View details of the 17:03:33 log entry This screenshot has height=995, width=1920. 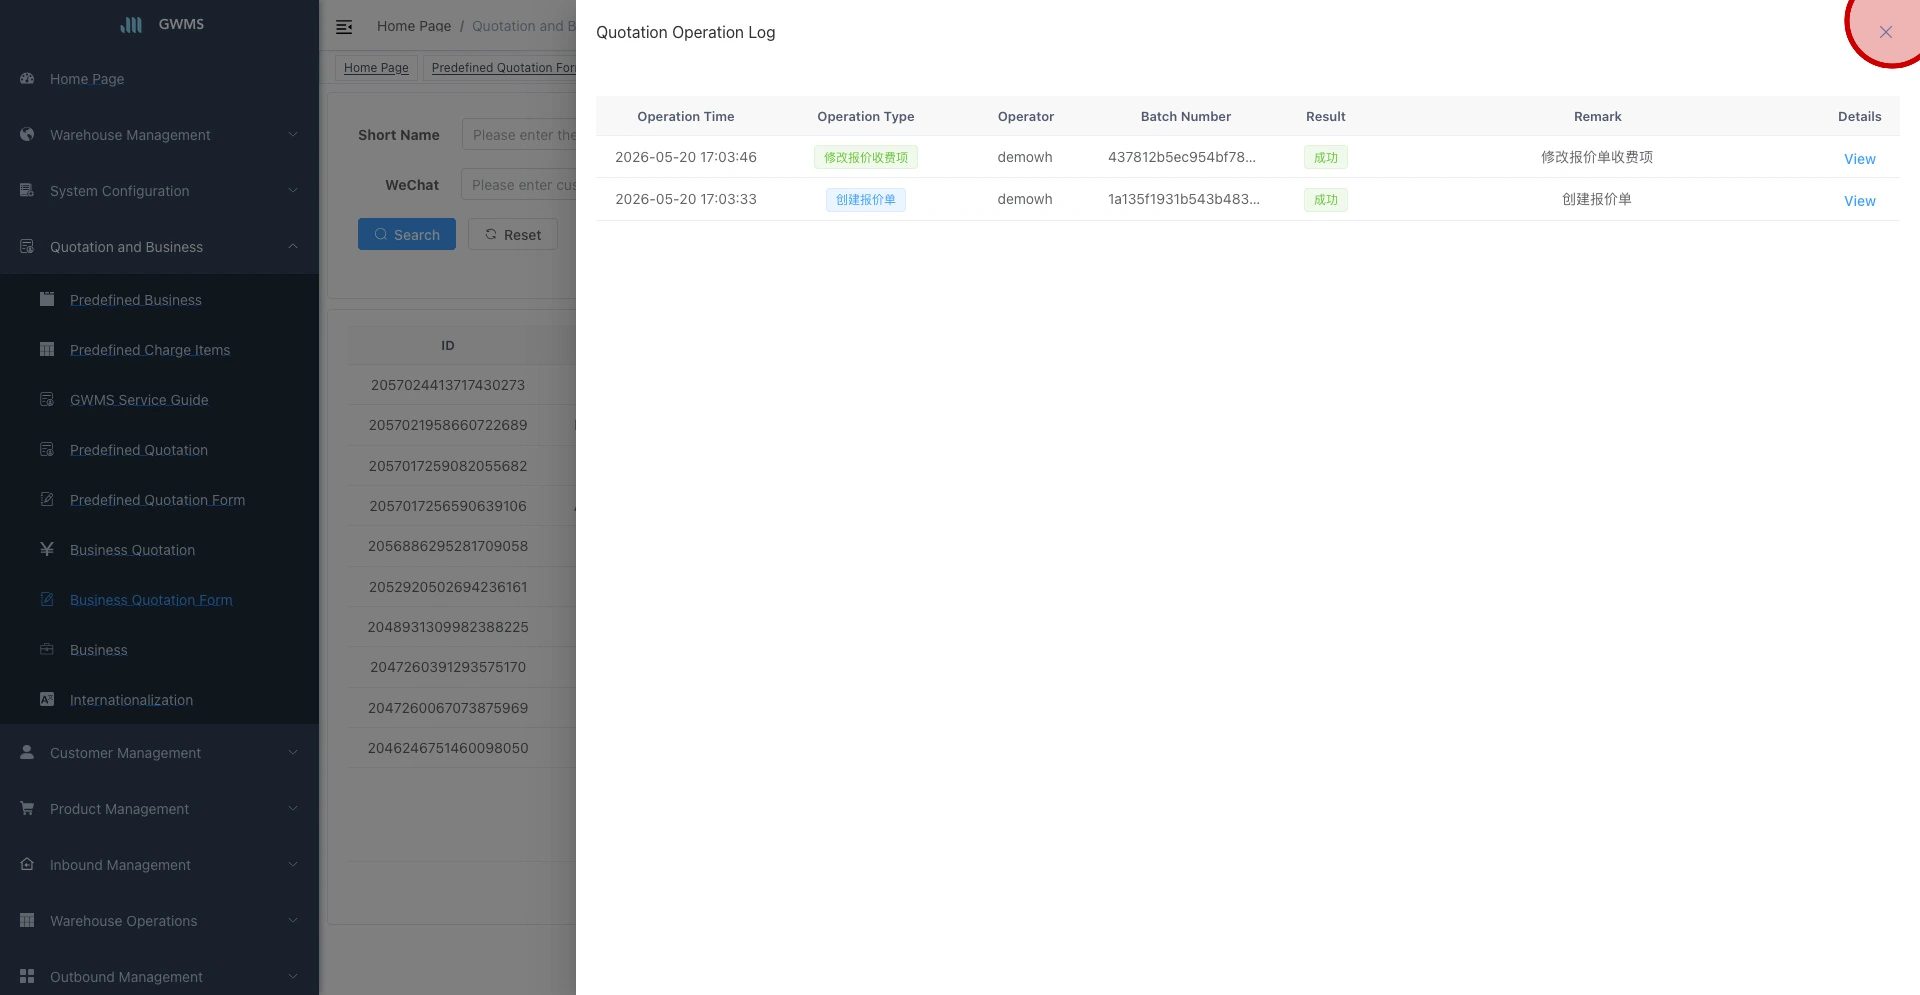[x=1859, y=201]
